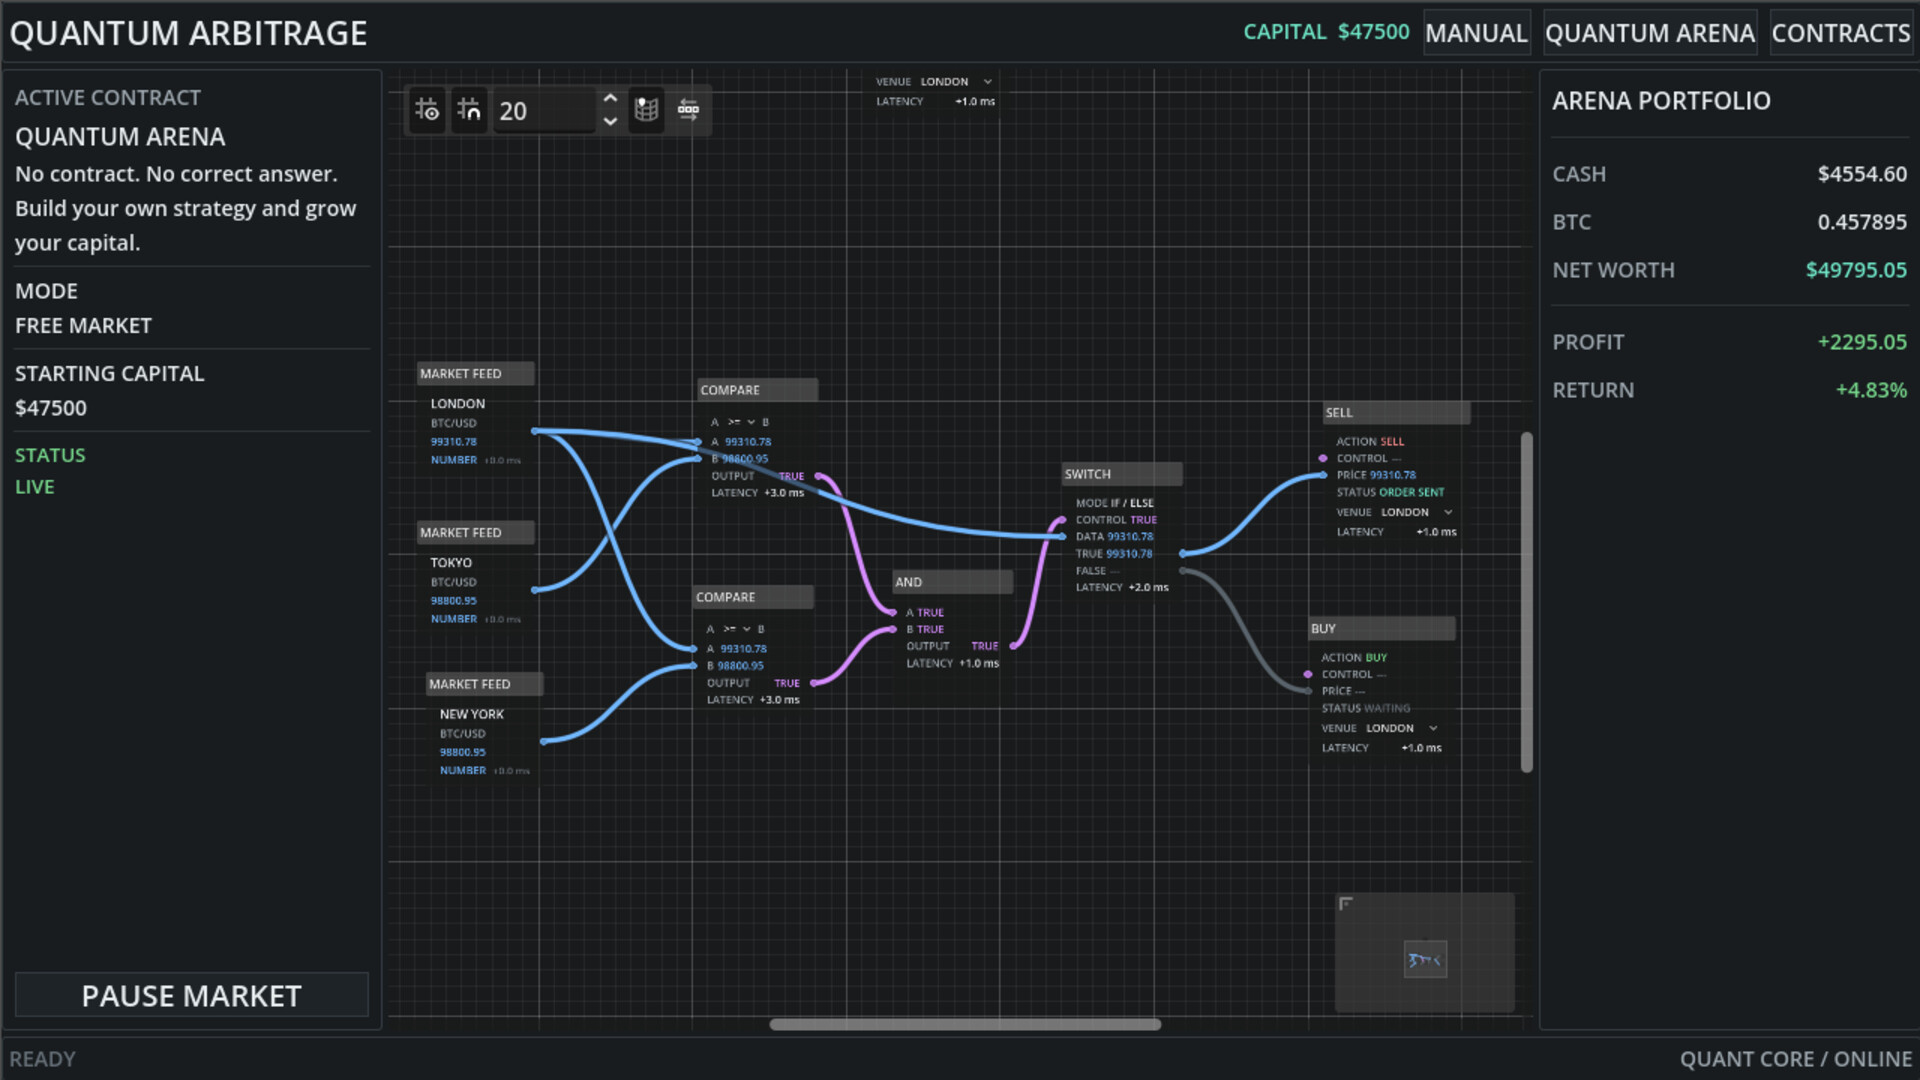The width and height of the screenshot is (1920, 1080).
Task: Click the canvas vertical scrollbar thumb
Action: pyautogui.click(x=1527, y=602)
